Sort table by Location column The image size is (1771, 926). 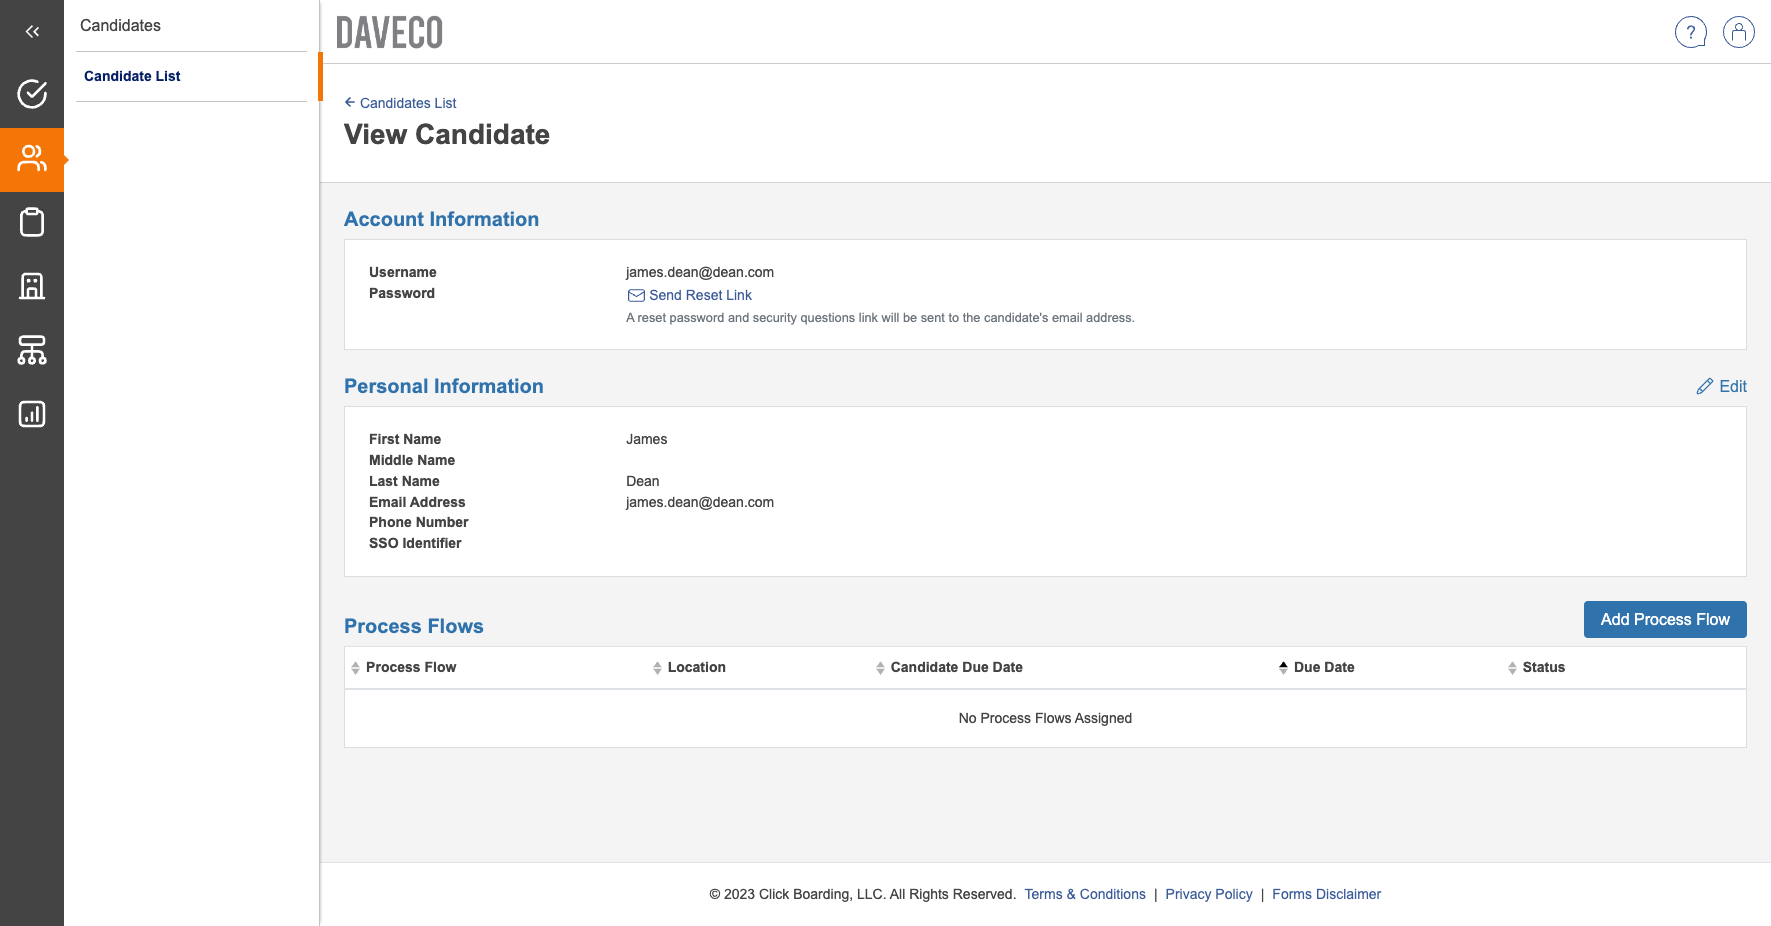click(x=696, y=667)
